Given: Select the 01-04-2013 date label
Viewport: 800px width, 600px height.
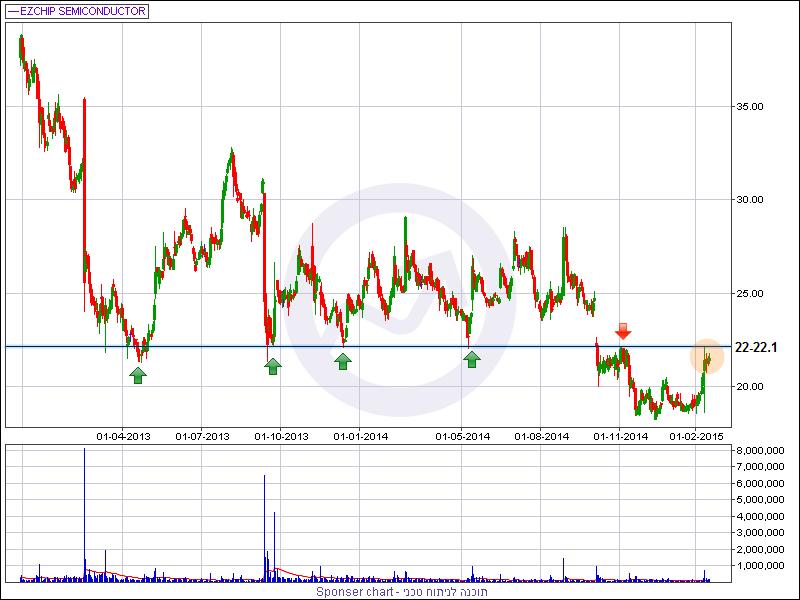Looking at the screenshot, I should click(123, 437).
